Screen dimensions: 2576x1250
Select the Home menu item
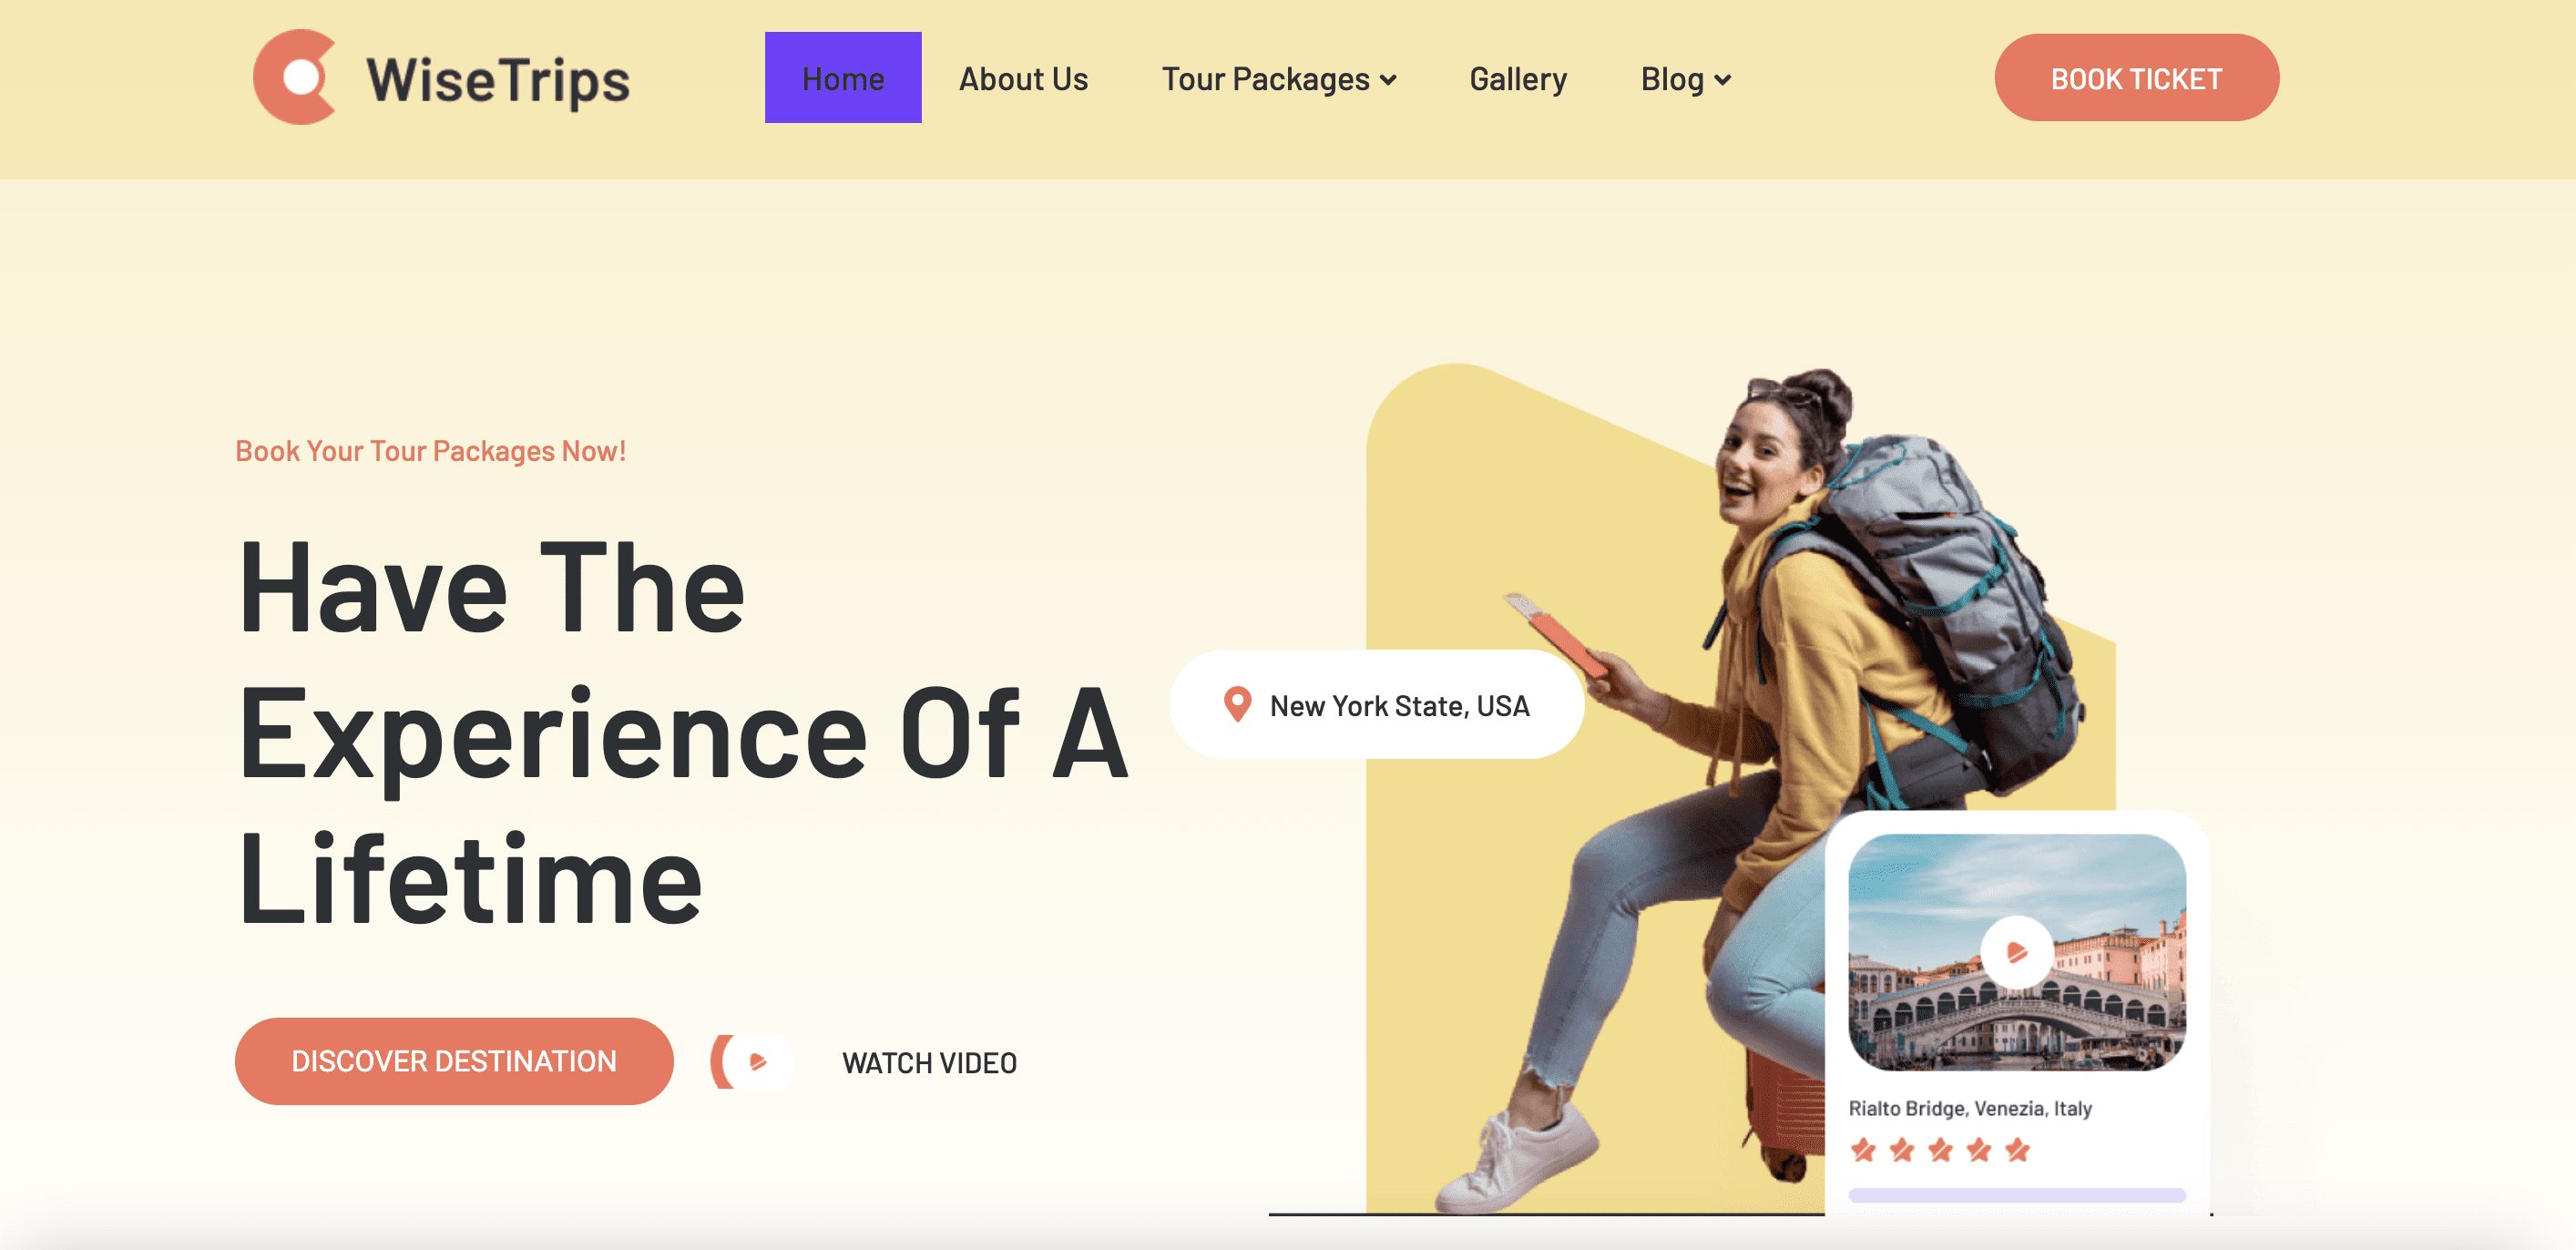click(x=843, y=77)
